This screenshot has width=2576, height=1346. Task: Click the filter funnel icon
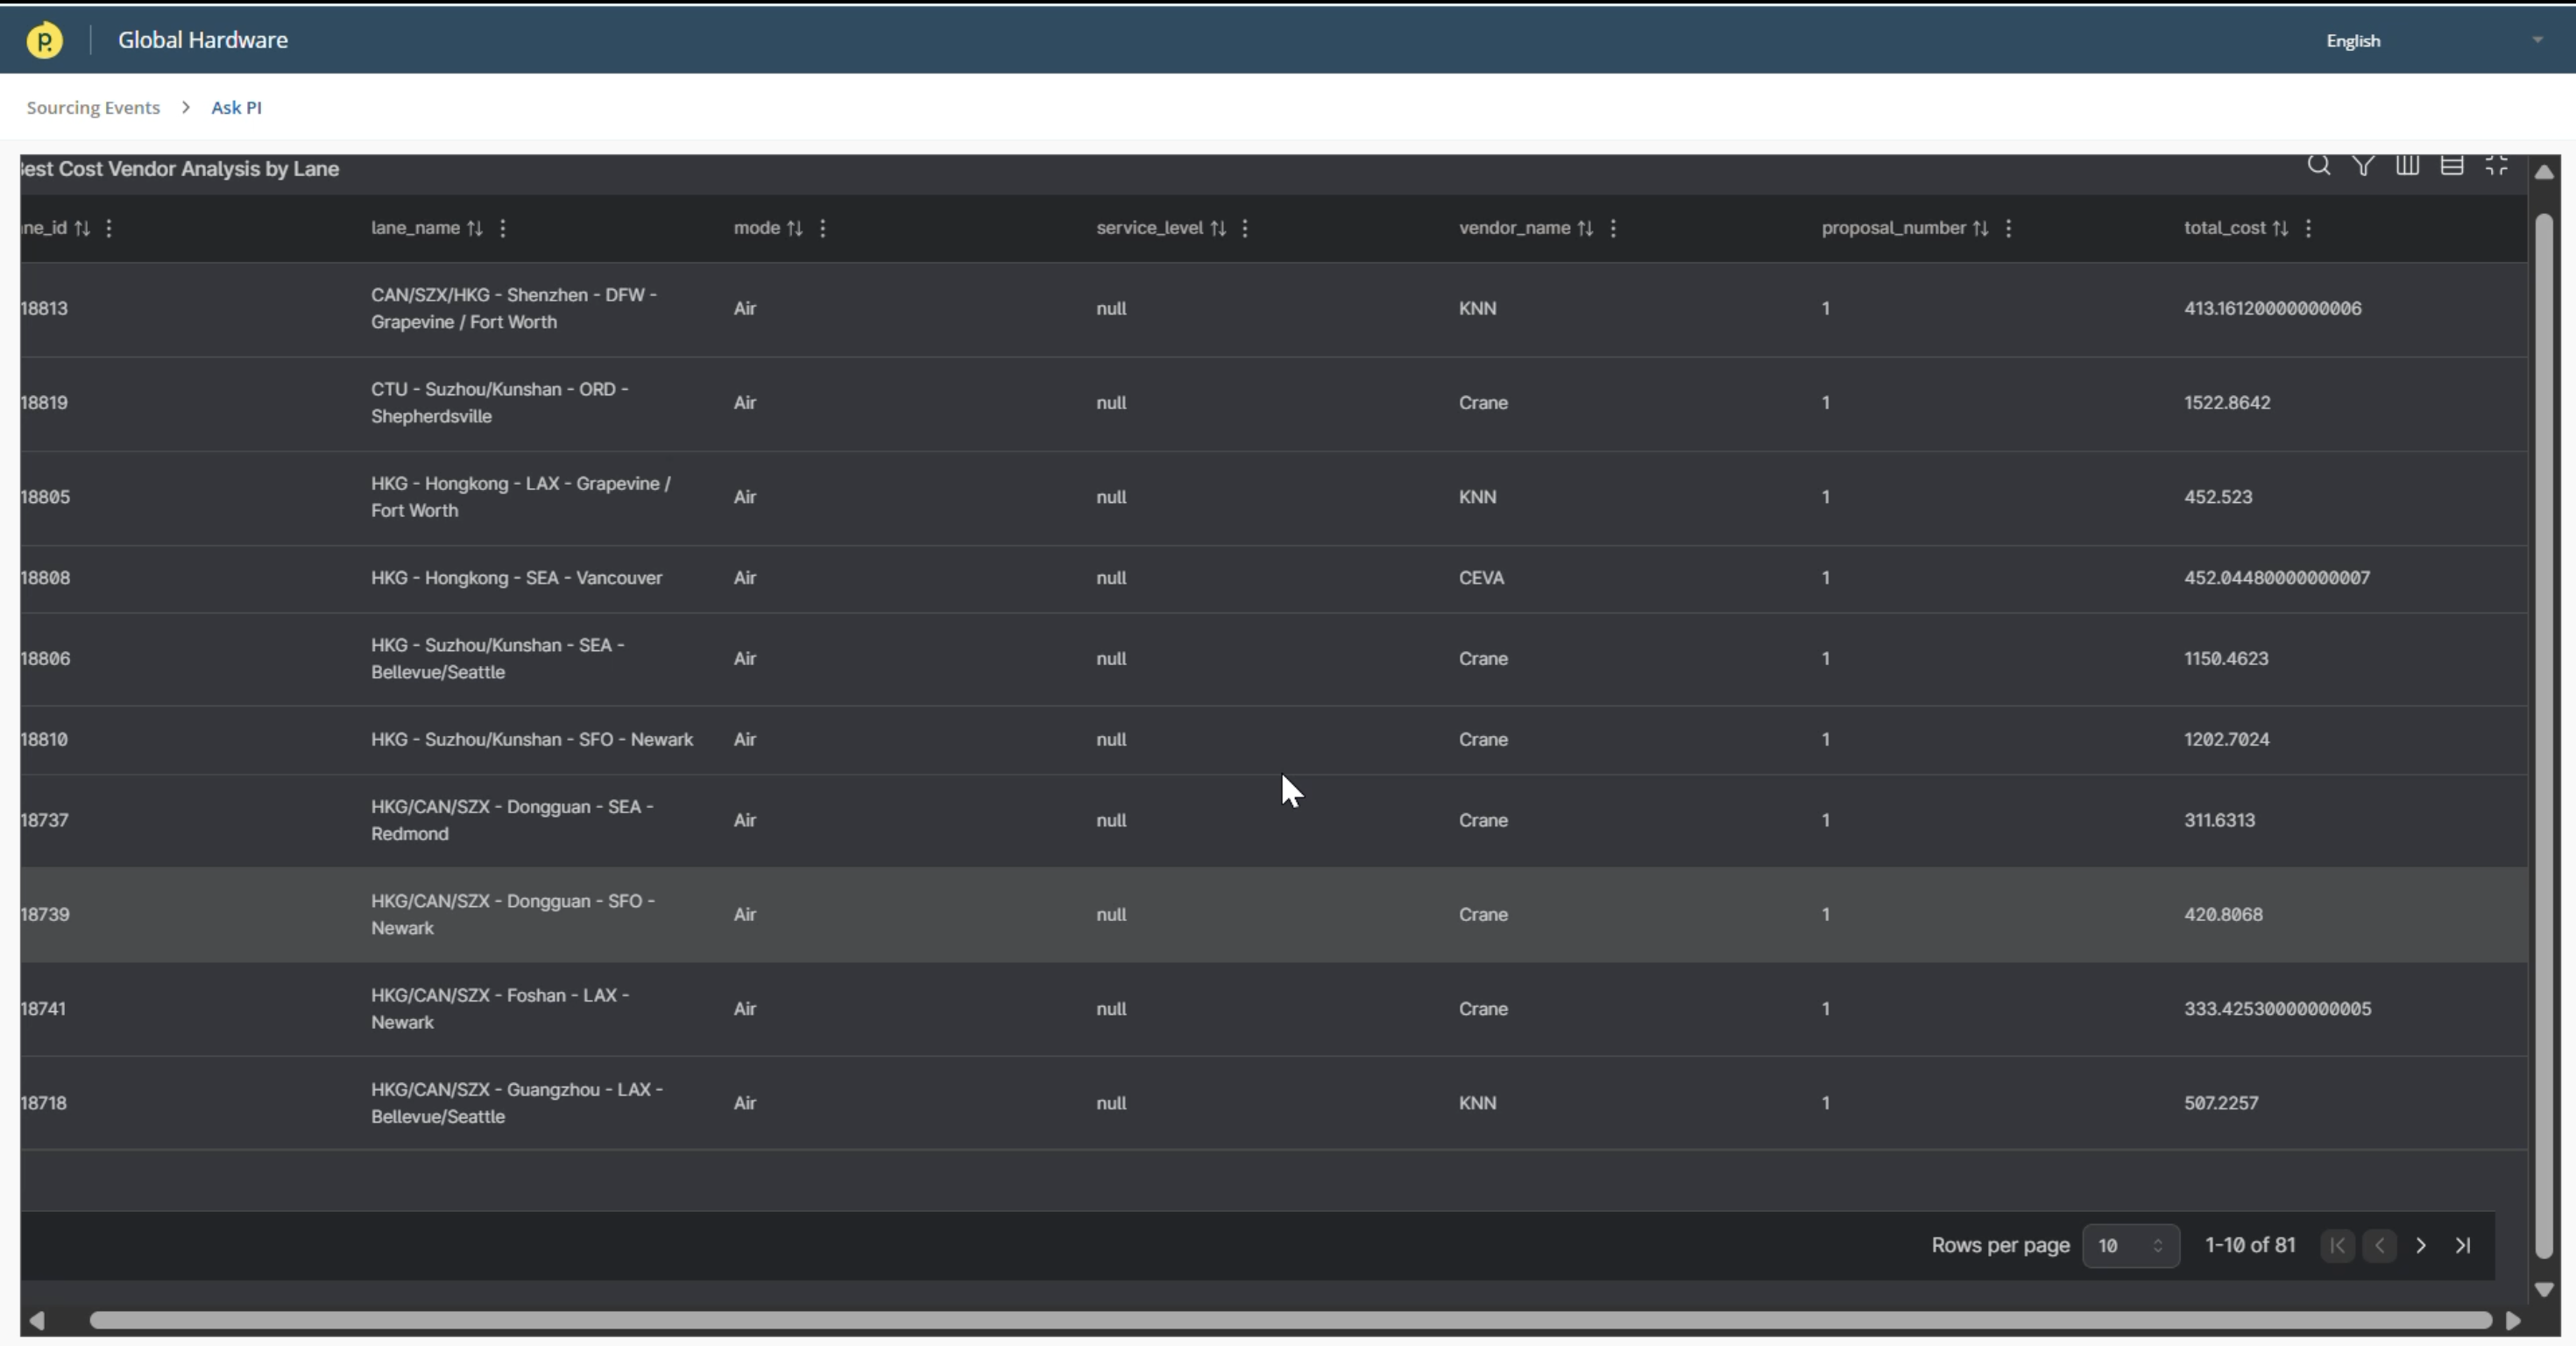coord(2363,165)
